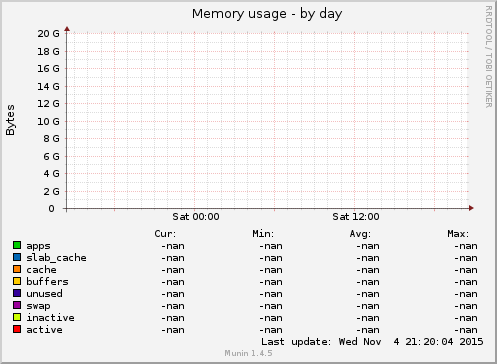Click the 'Munin 1.4.5' version text

[x=248, y=353]
